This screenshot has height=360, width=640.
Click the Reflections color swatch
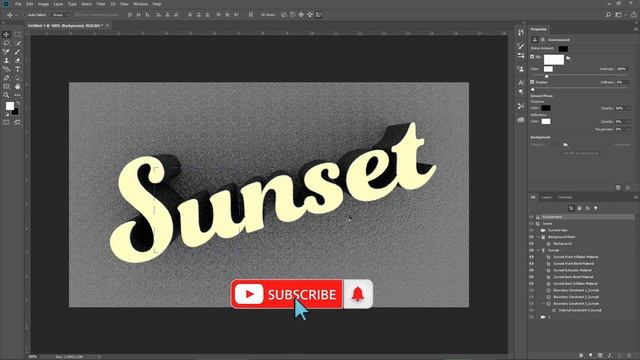[x=546, y=122]
